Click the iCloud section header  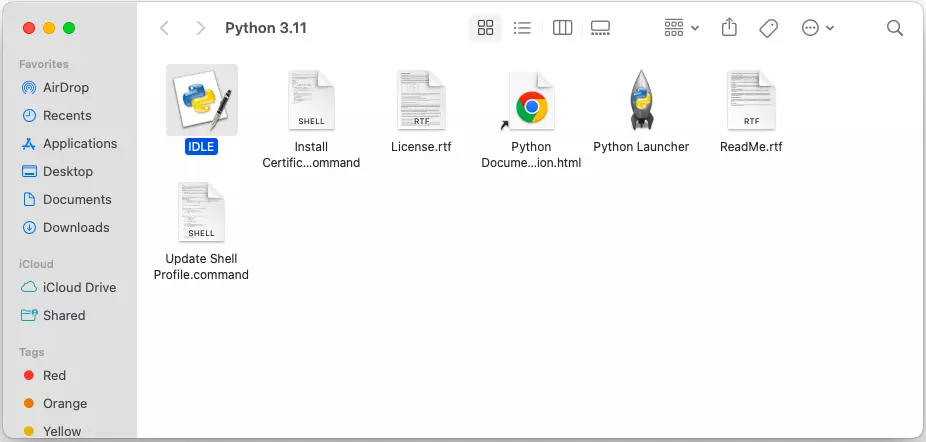point(36,264)
